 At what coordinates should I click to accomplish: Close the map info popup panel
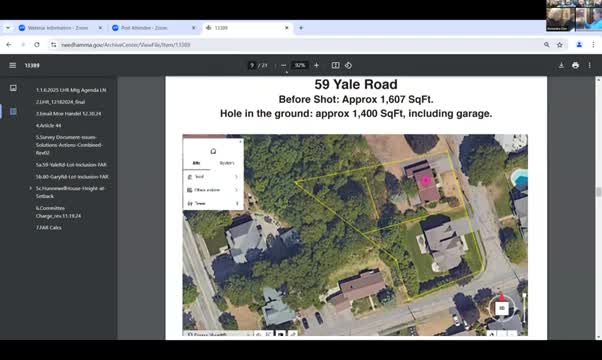[x=241, y=142]
